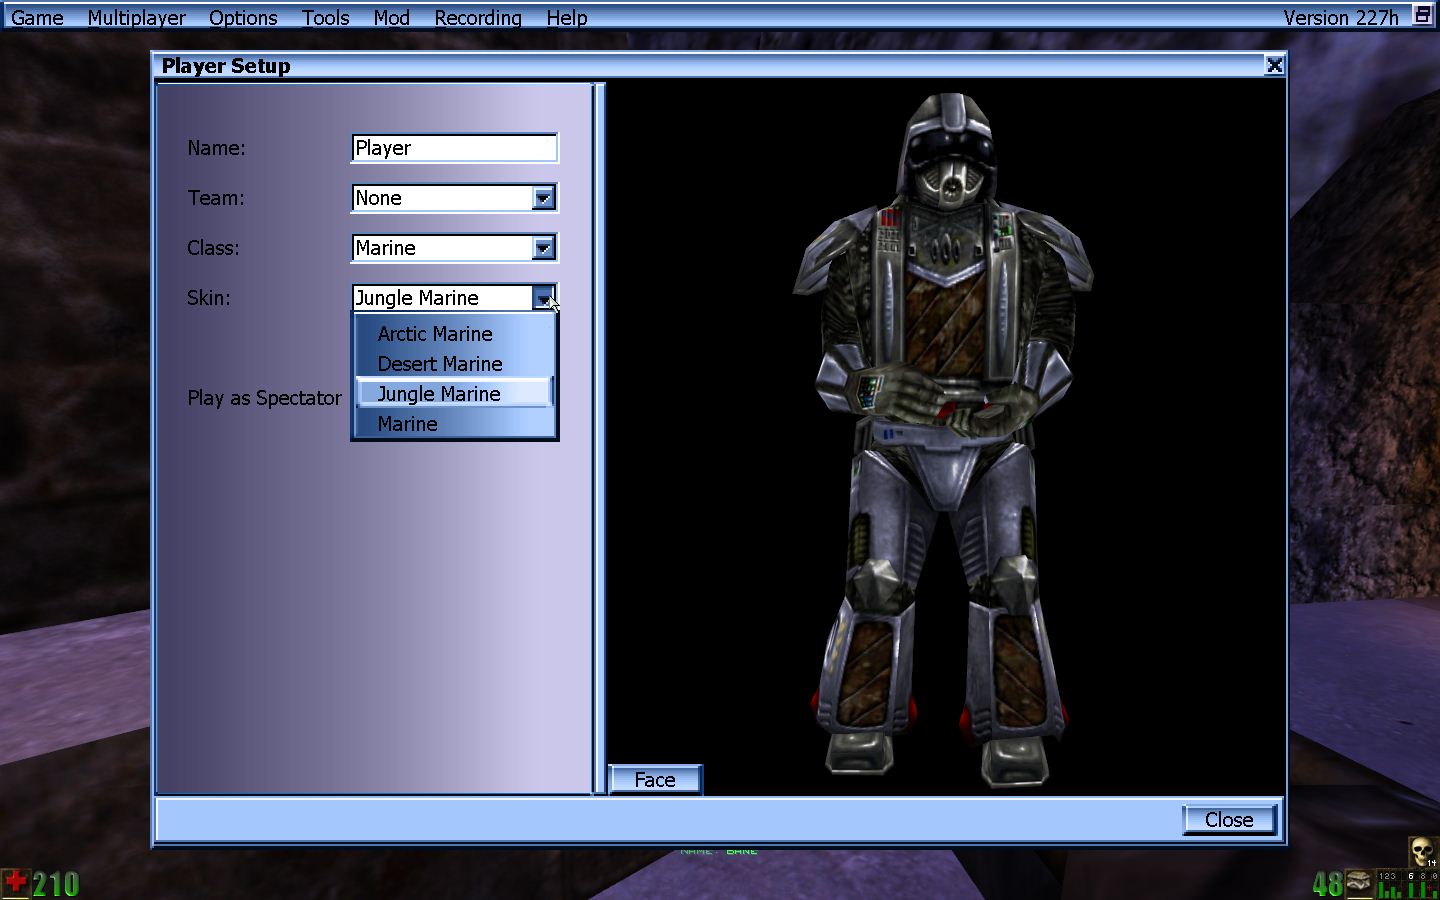Screen dimensions: 1440x900
Task: Open the Tools menu
Action: point(325,17)
